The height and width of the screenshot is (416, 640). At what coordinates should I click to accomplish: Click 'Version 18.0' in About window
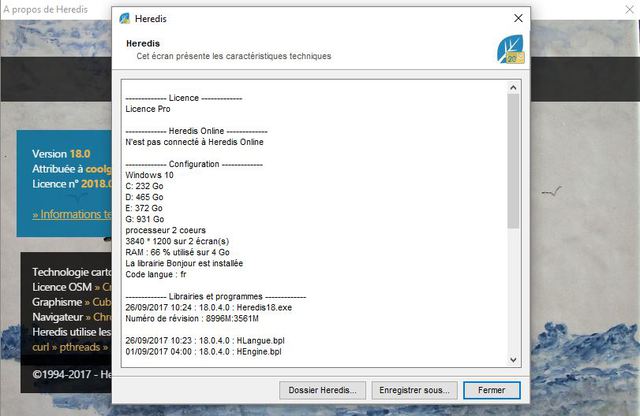coord(61,154)
